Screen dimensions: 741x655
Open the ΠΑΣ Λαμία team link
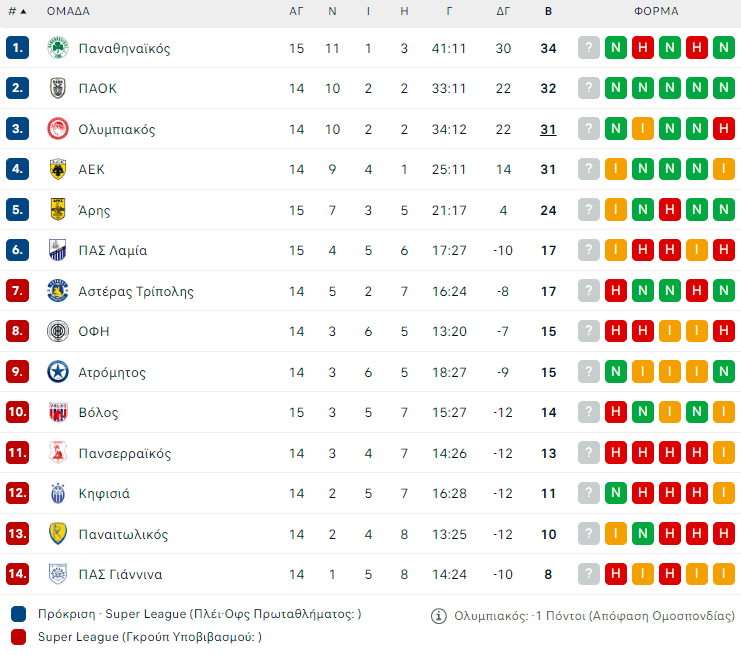coord(112,251)
